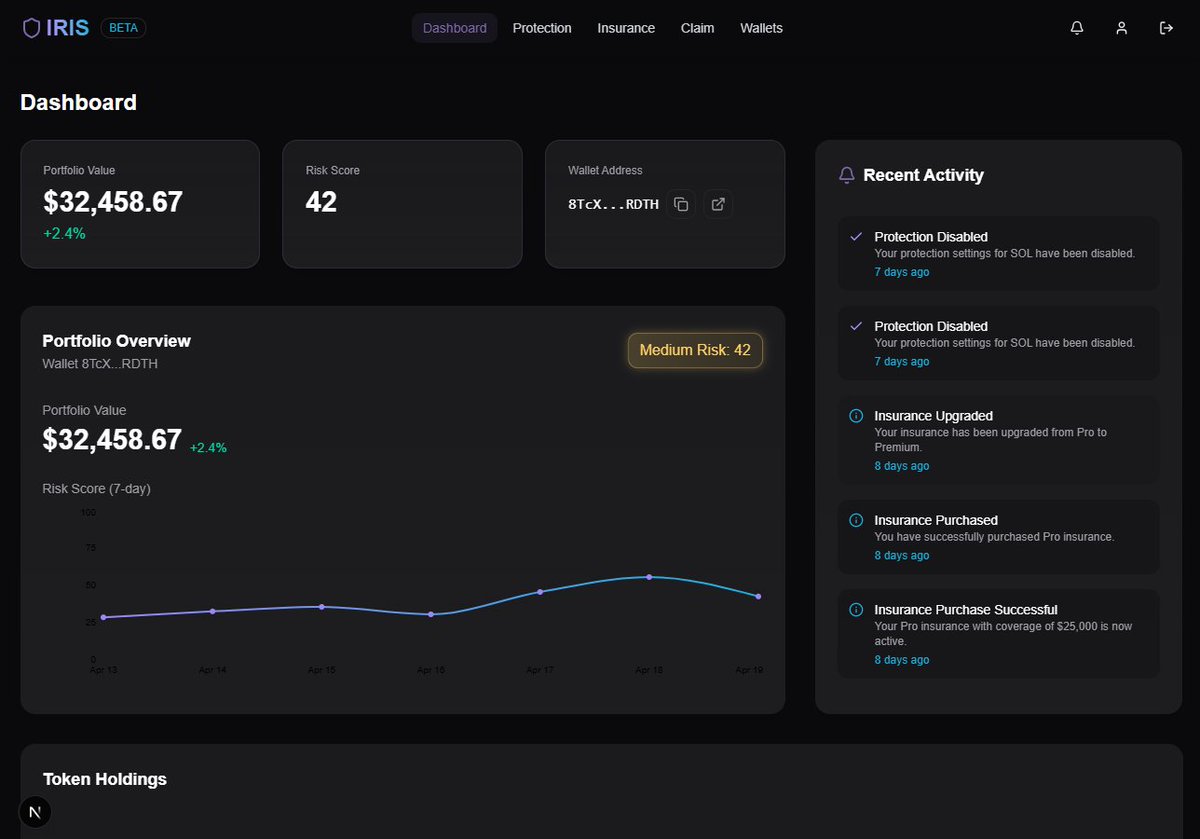Click the info icon on Insurance Upgraded
The width and height of the screenshot is (1200, 839).
coord(856,416)
